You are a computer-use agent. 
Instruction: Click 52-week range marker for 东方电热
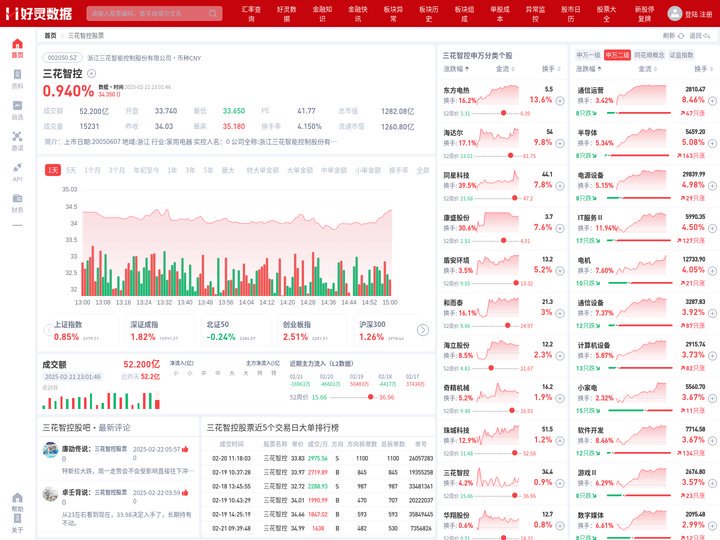click(x=503, y=113)
